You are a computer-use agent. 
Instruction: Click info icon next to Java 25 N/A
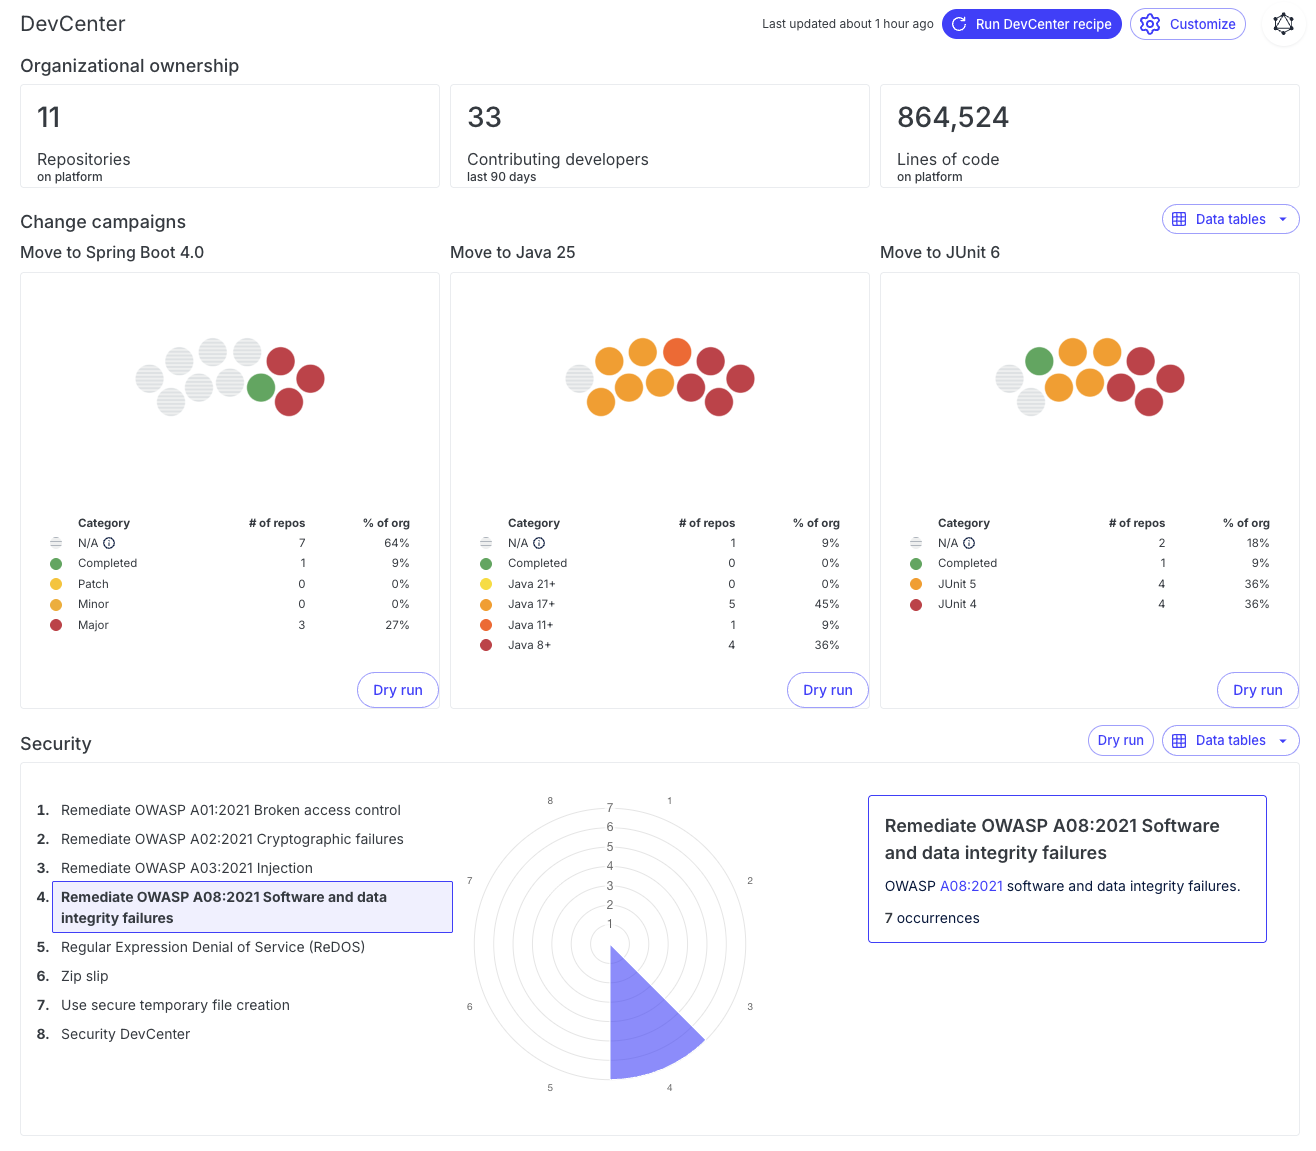(539, 543)
